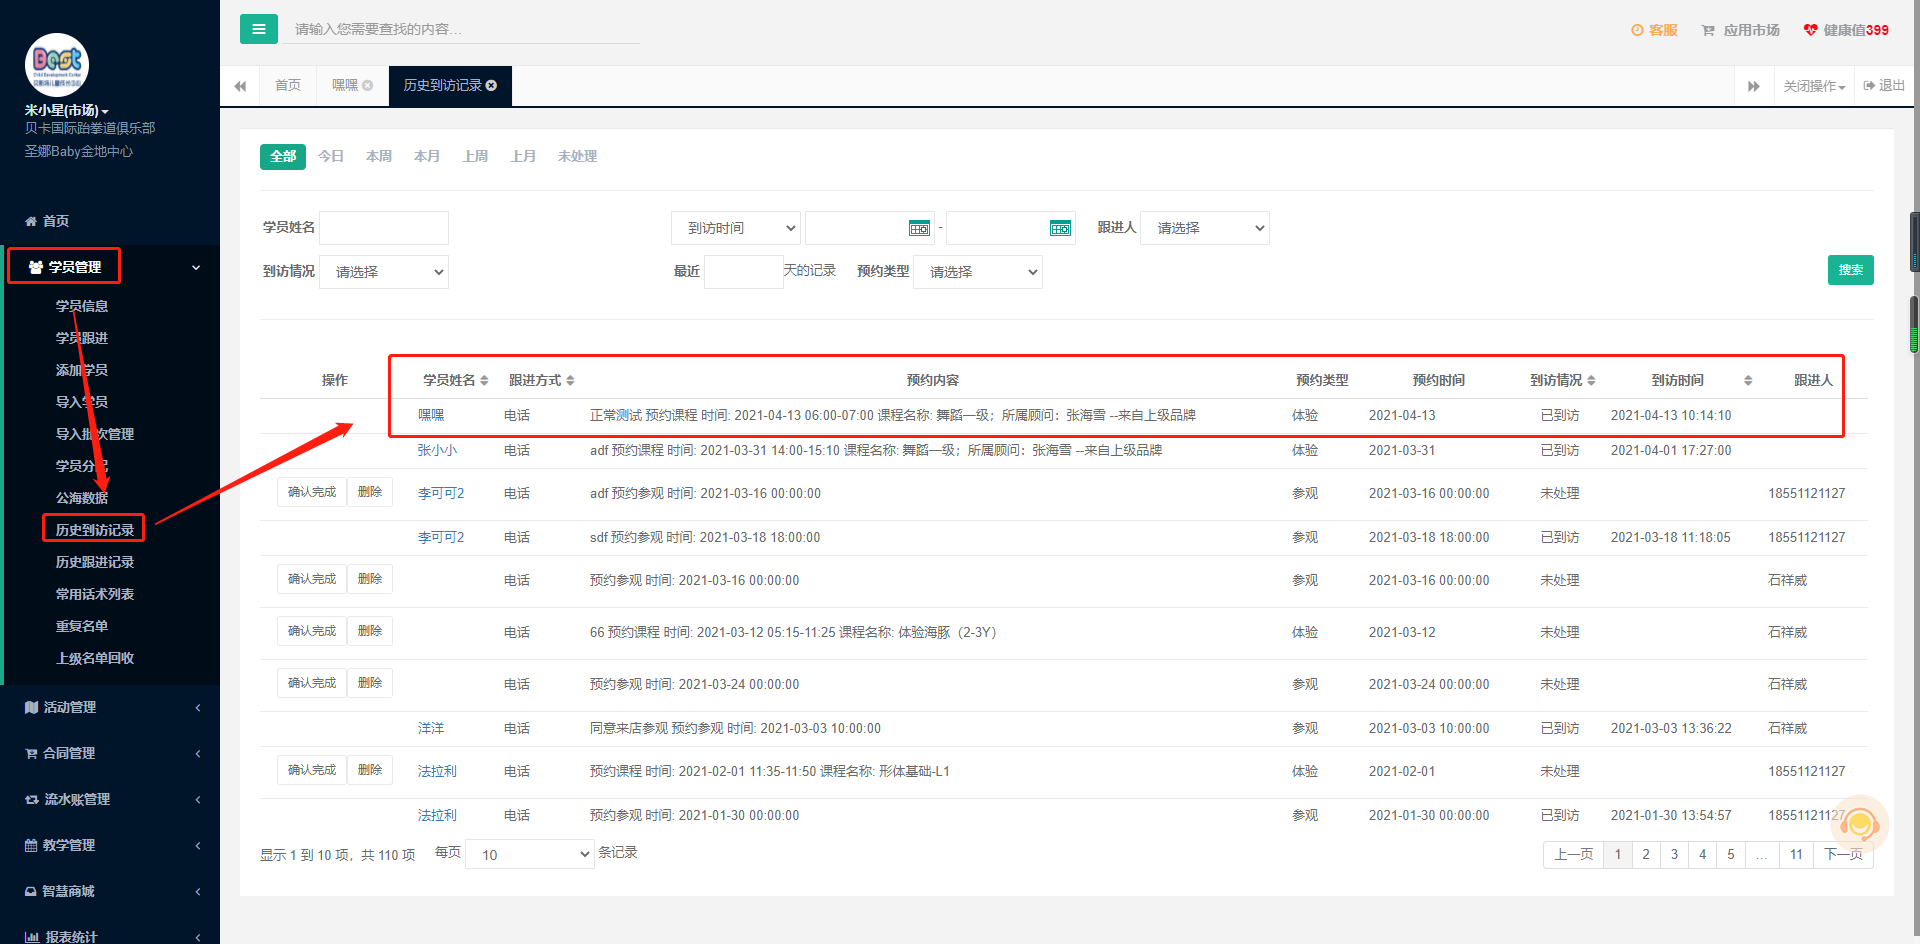Go to page 3 of results
Image resolution: width=1920 pixels, height=944 pixels.
click(x=1674, y=854)
